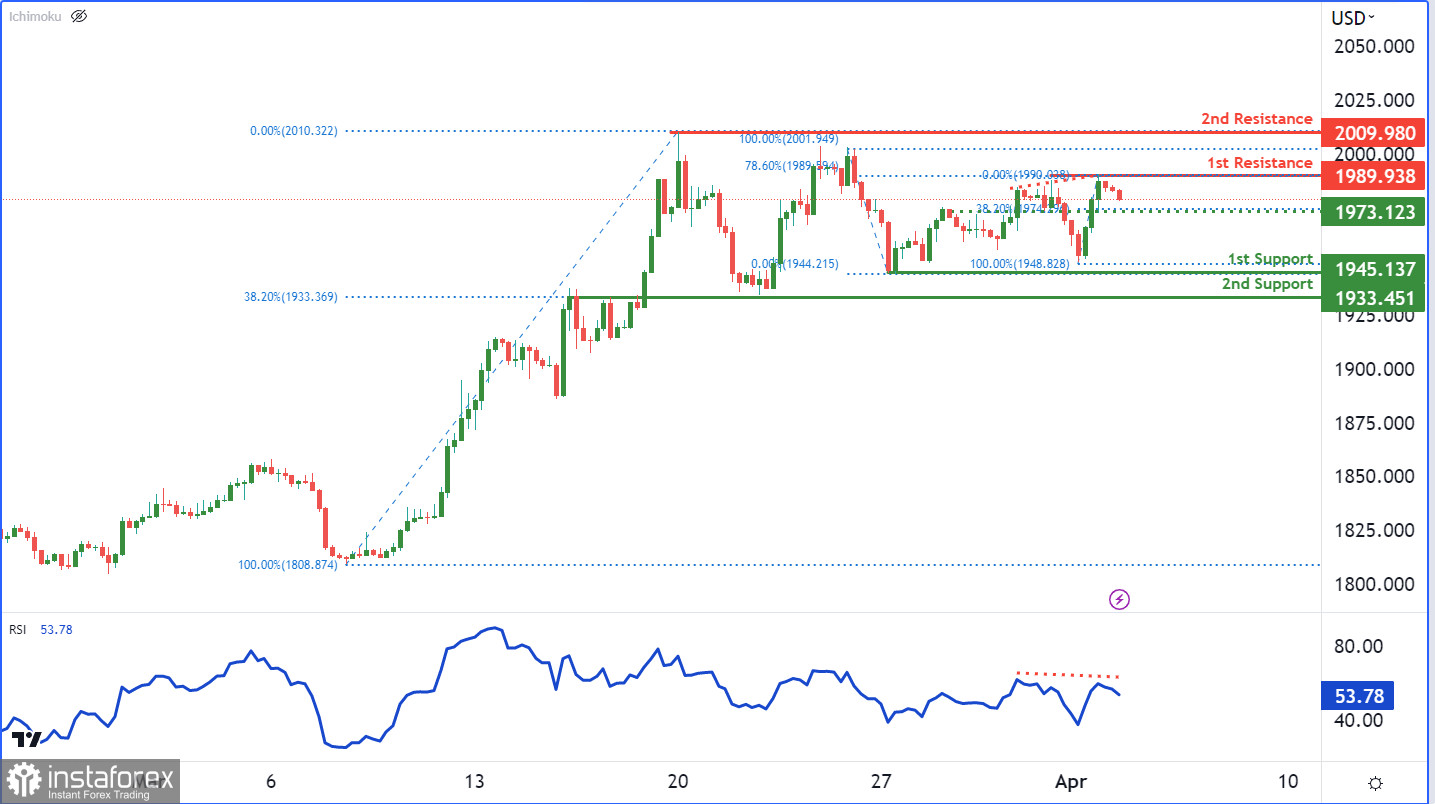
Task: Click the TradingView logo icon
Action: tap(28, 740)
